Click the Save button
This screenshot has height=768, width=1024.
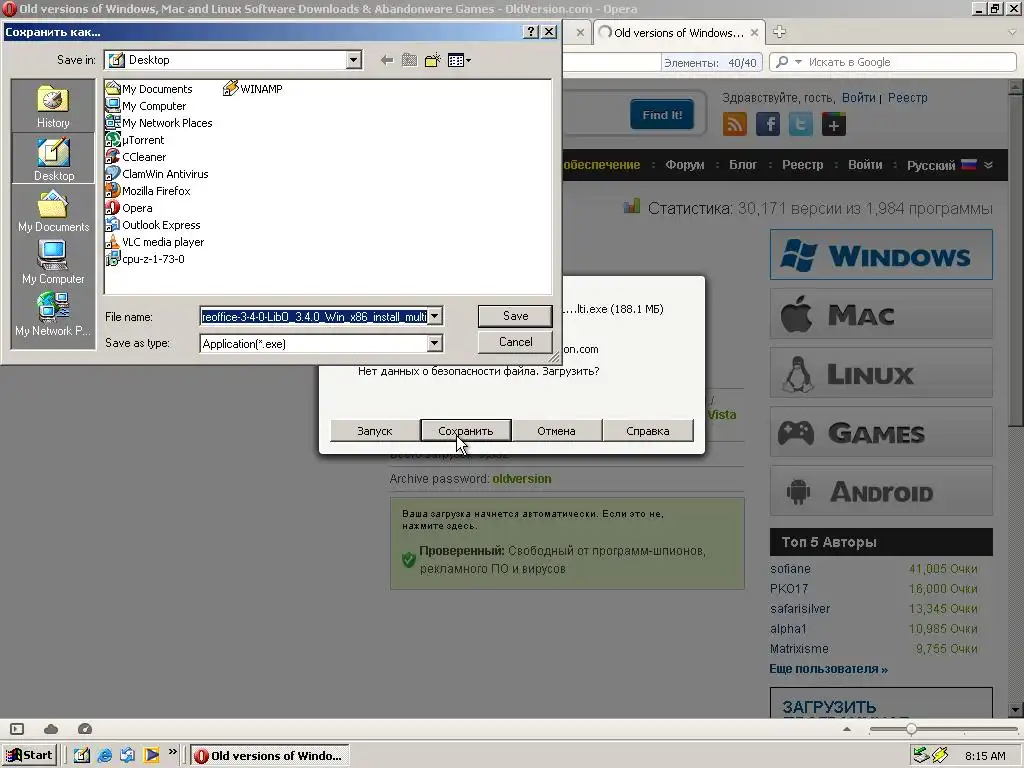pos(515,316)
